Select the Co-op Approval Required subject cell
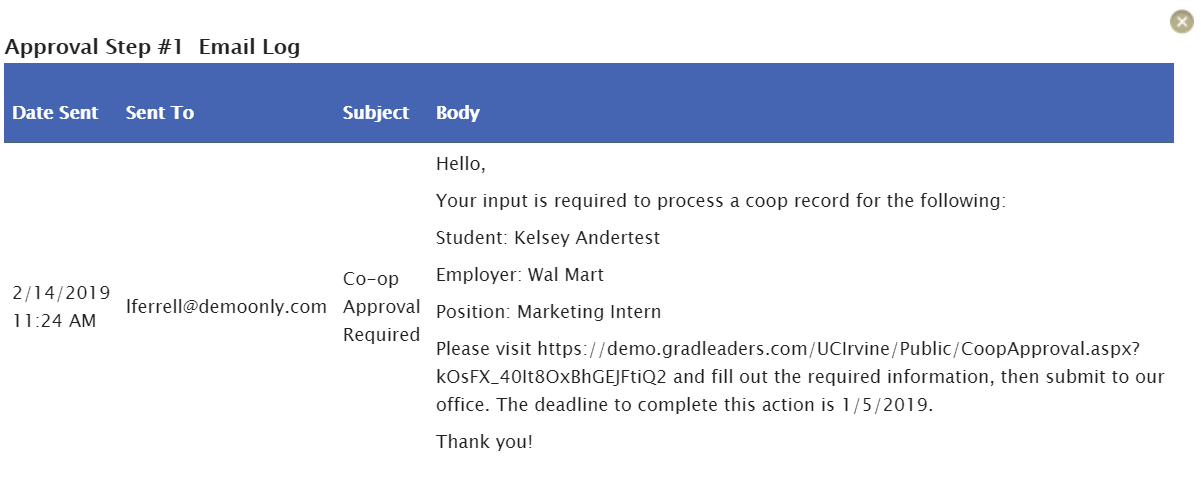This screenshot has height=492, width=1201. 382,307
